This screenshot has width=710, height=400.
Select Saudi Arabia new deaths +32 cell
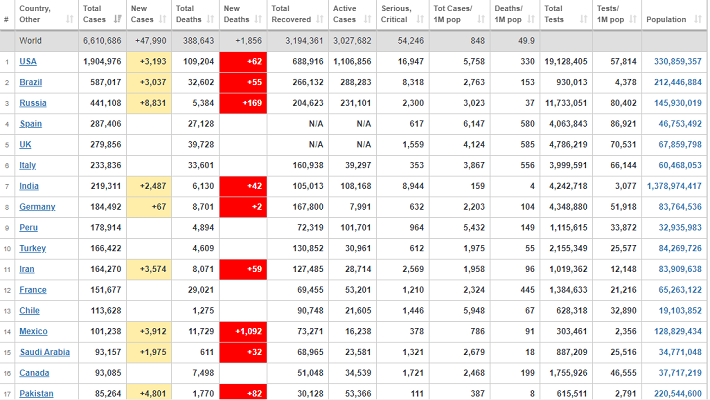[243, 352]
